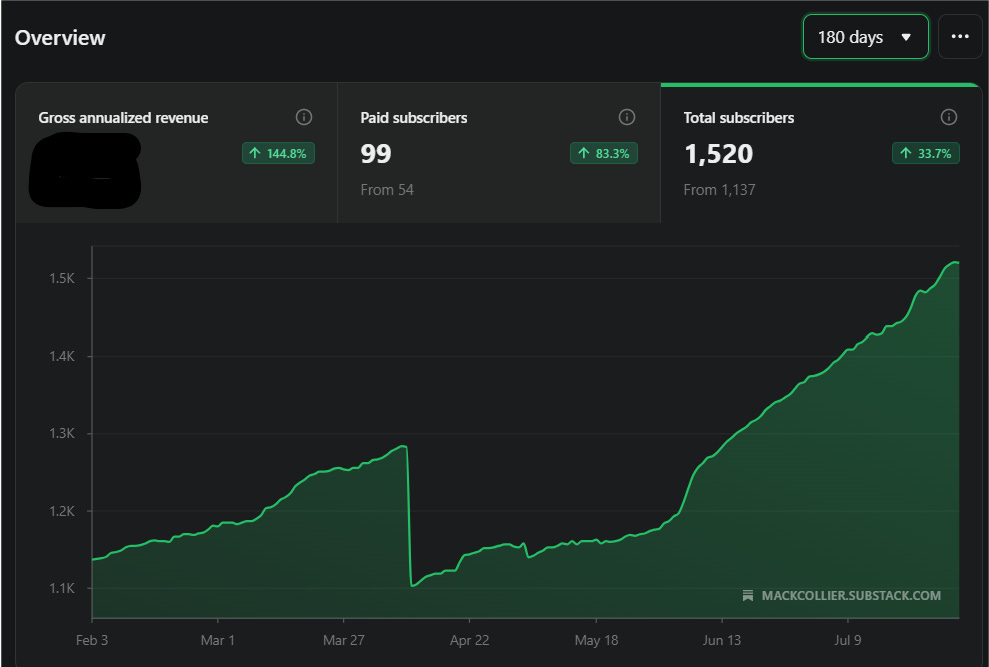
Task: Select the Gross annualized revenue tab
Action: pyautogui.click(x=177, y=153)
